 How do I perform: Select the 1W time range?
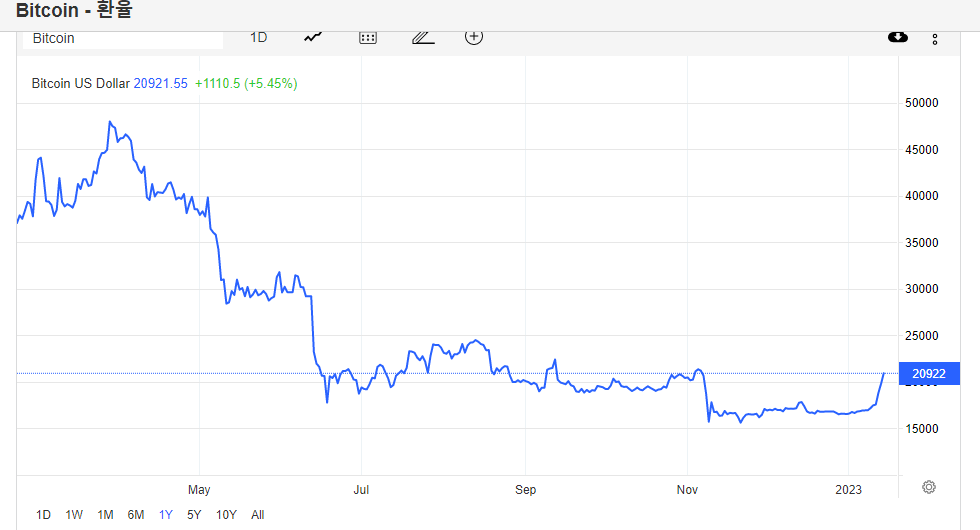[74, 514]
